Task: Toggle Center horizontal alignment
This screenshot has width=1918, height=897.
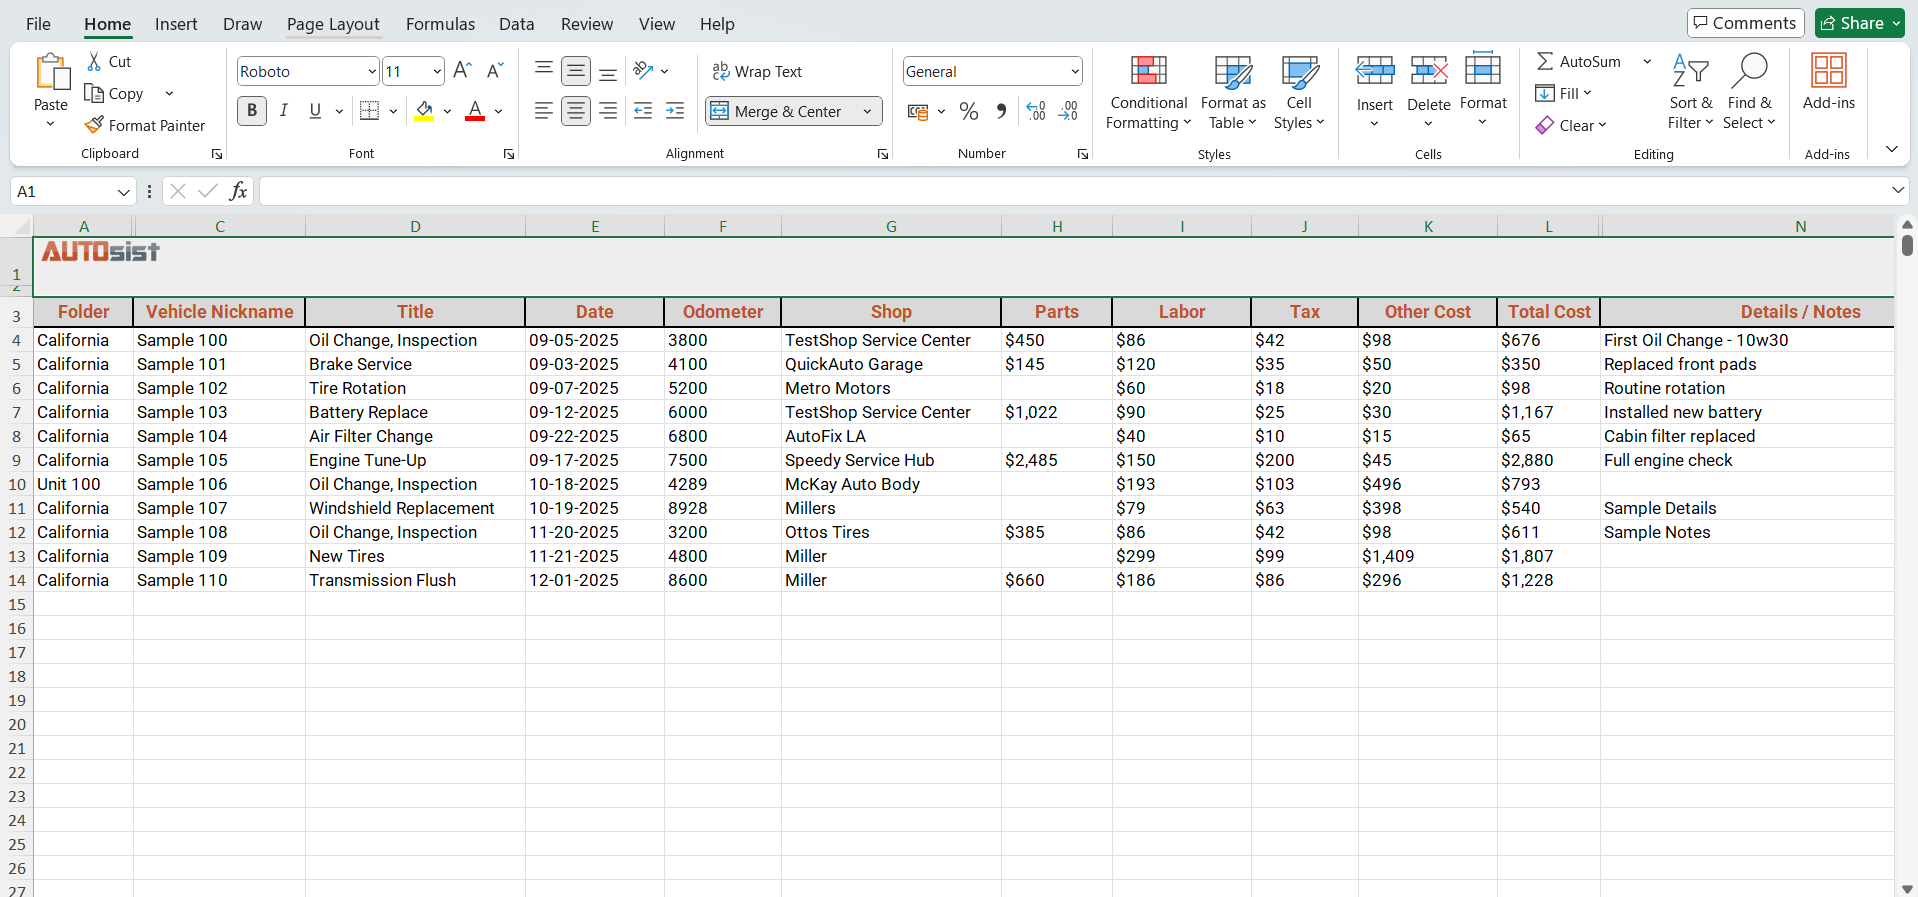Action: click(576, 111)
